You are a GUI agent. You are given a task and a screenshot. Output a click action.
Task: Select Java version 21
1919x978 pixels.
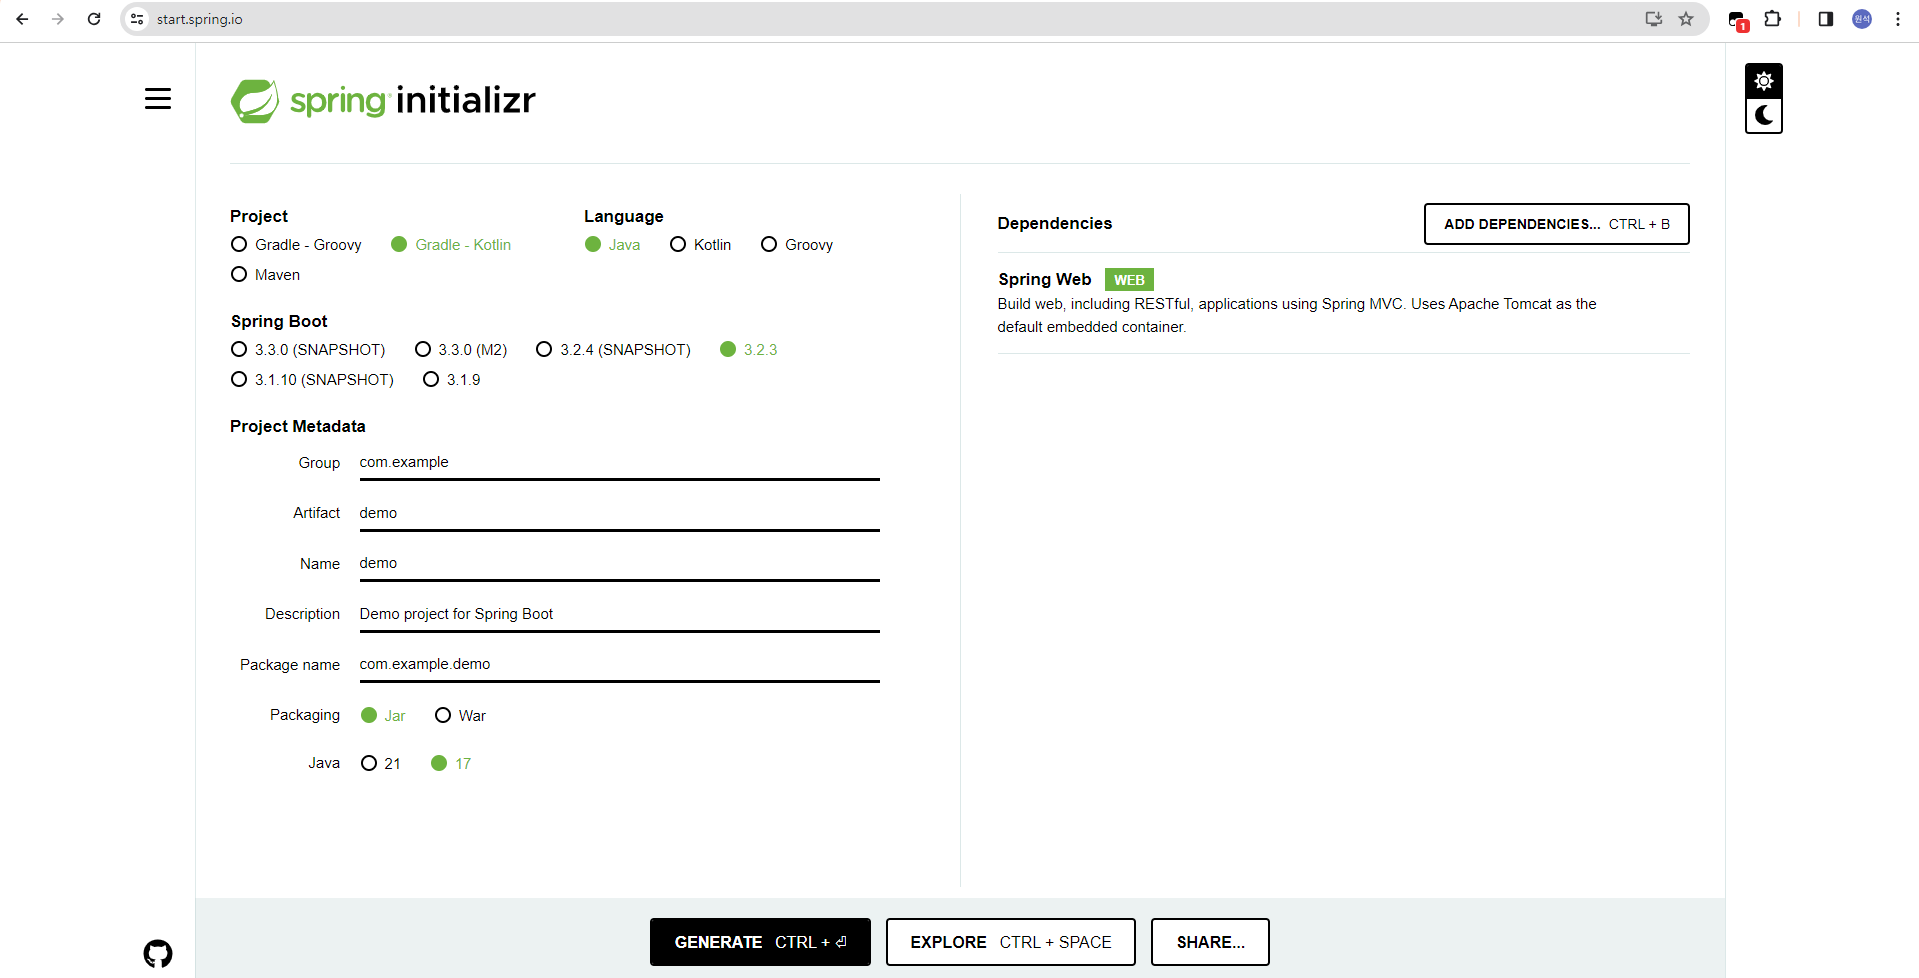click(x=381, y=764)
